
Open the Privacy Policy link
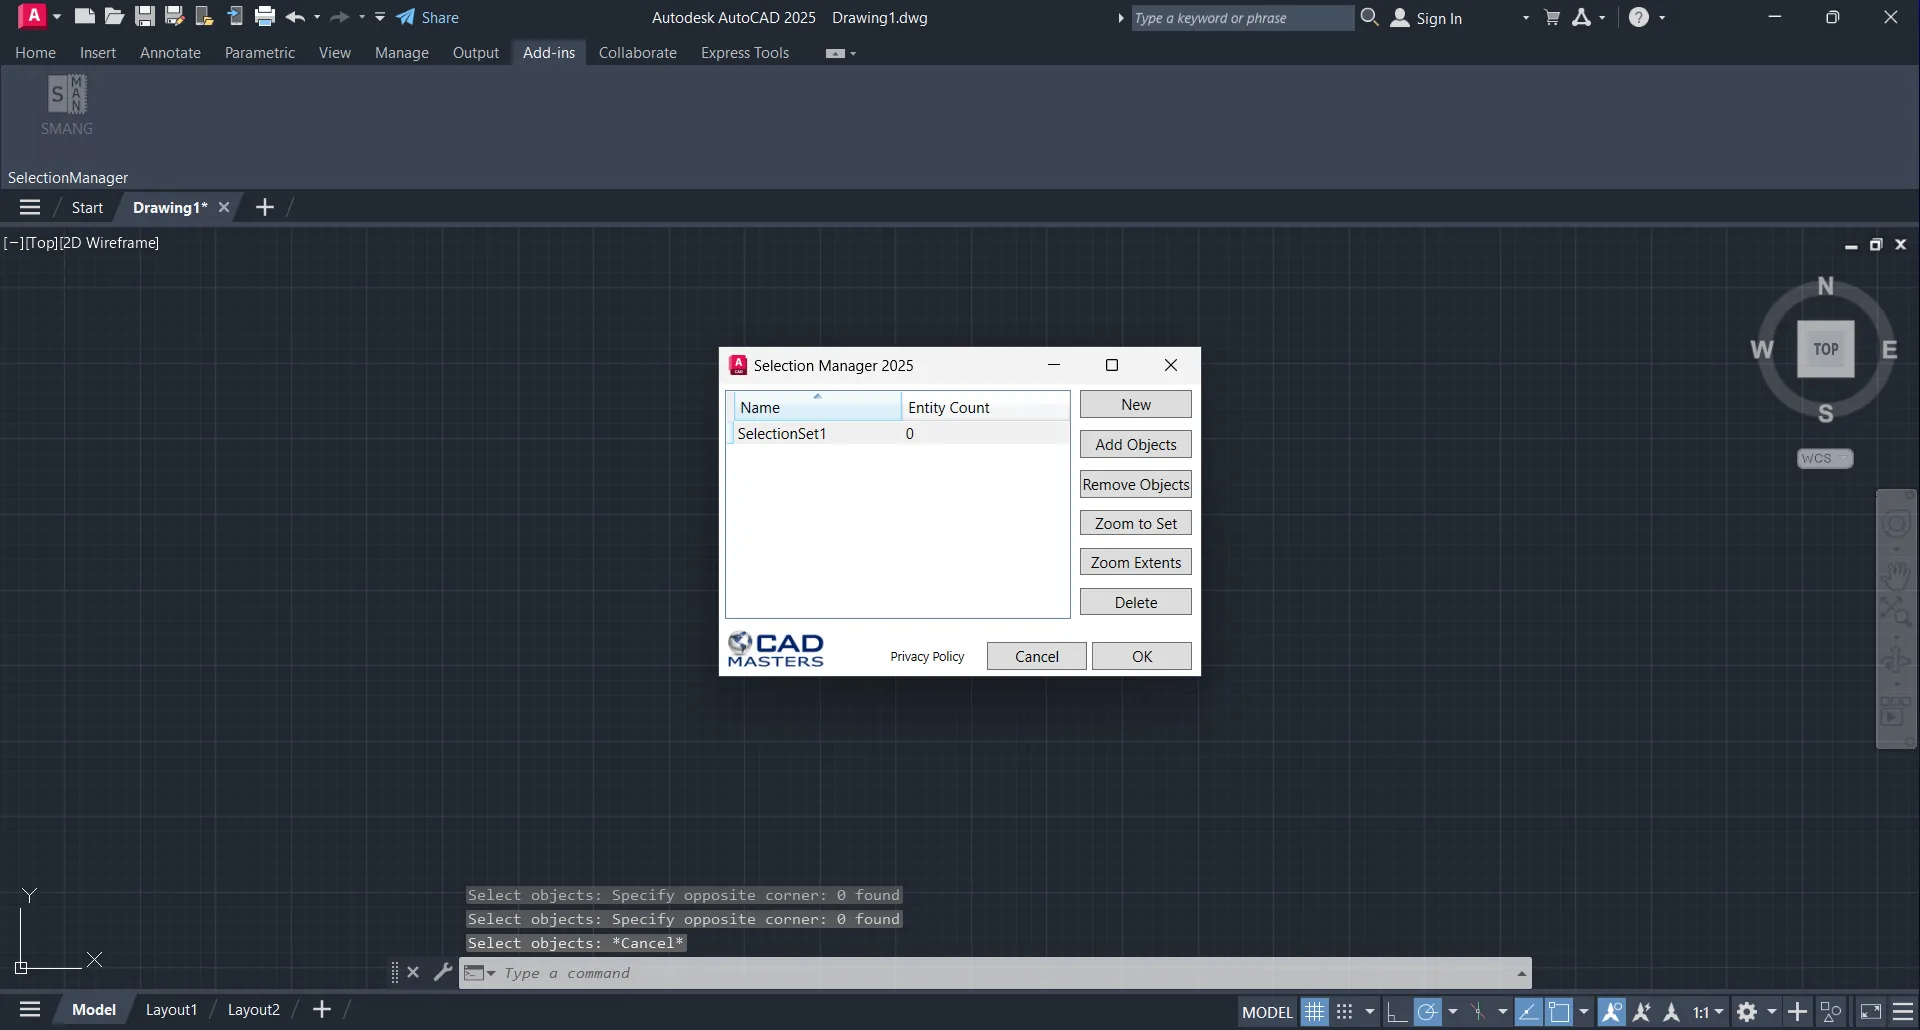(927, 657)
